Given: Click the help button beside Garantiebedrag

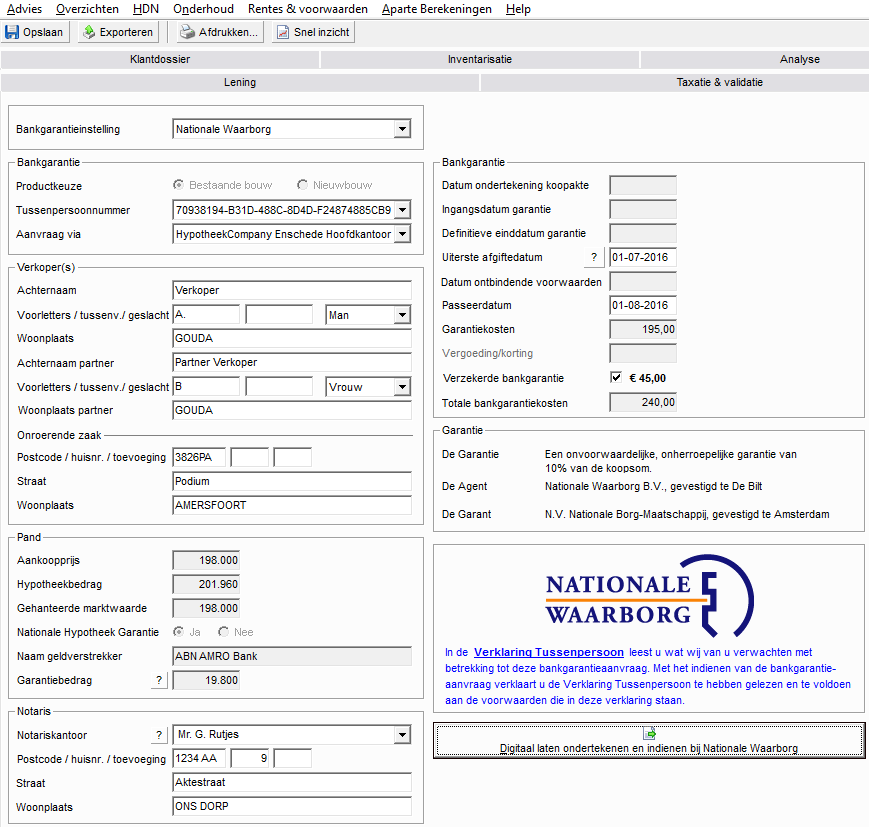Looking at the screenshot, I should pos(158,681).
